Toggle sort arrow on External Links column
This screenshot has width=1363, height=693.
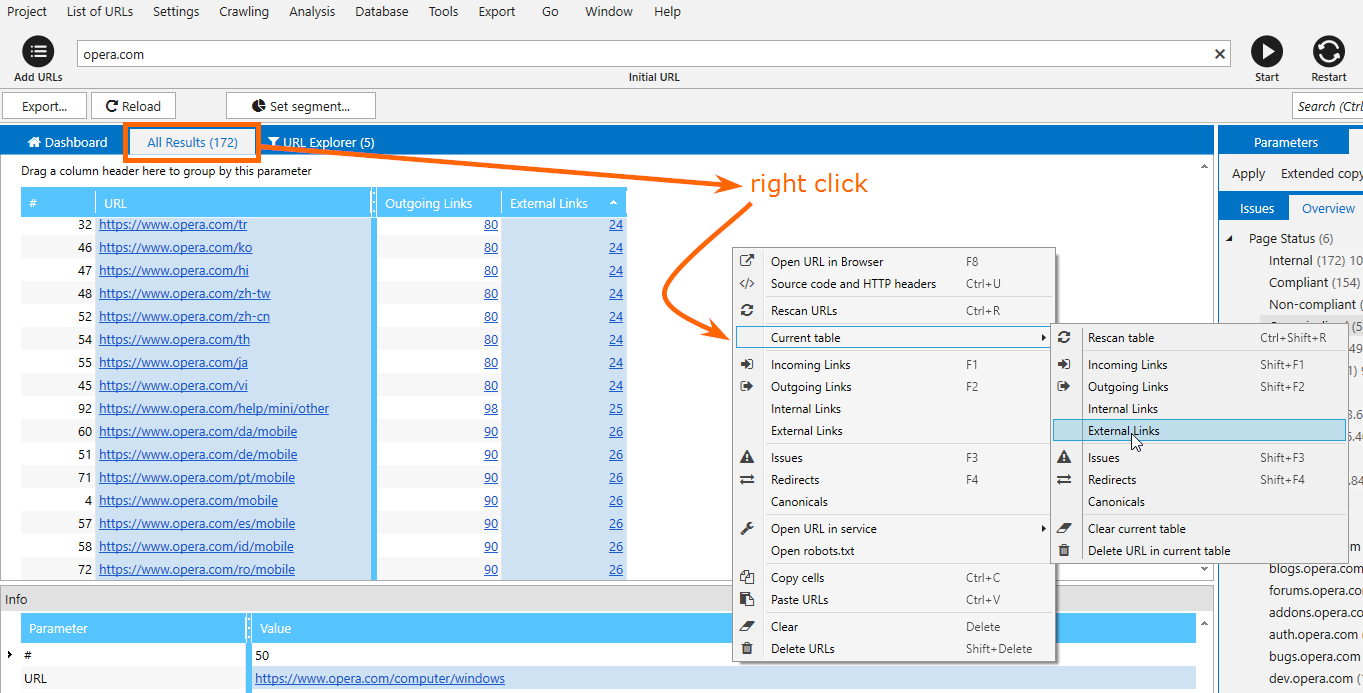(x=613, y=203)
